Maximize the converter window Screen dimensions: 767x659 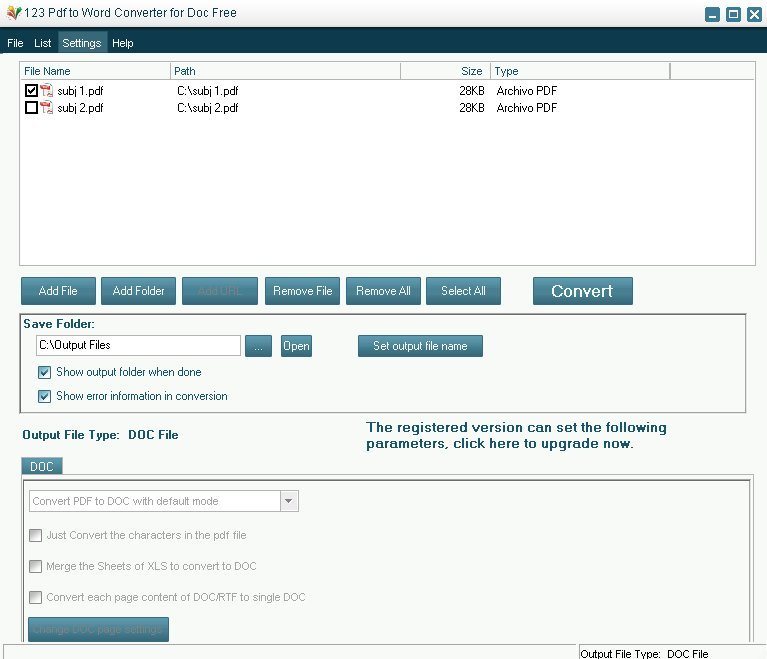click(733, 15)
